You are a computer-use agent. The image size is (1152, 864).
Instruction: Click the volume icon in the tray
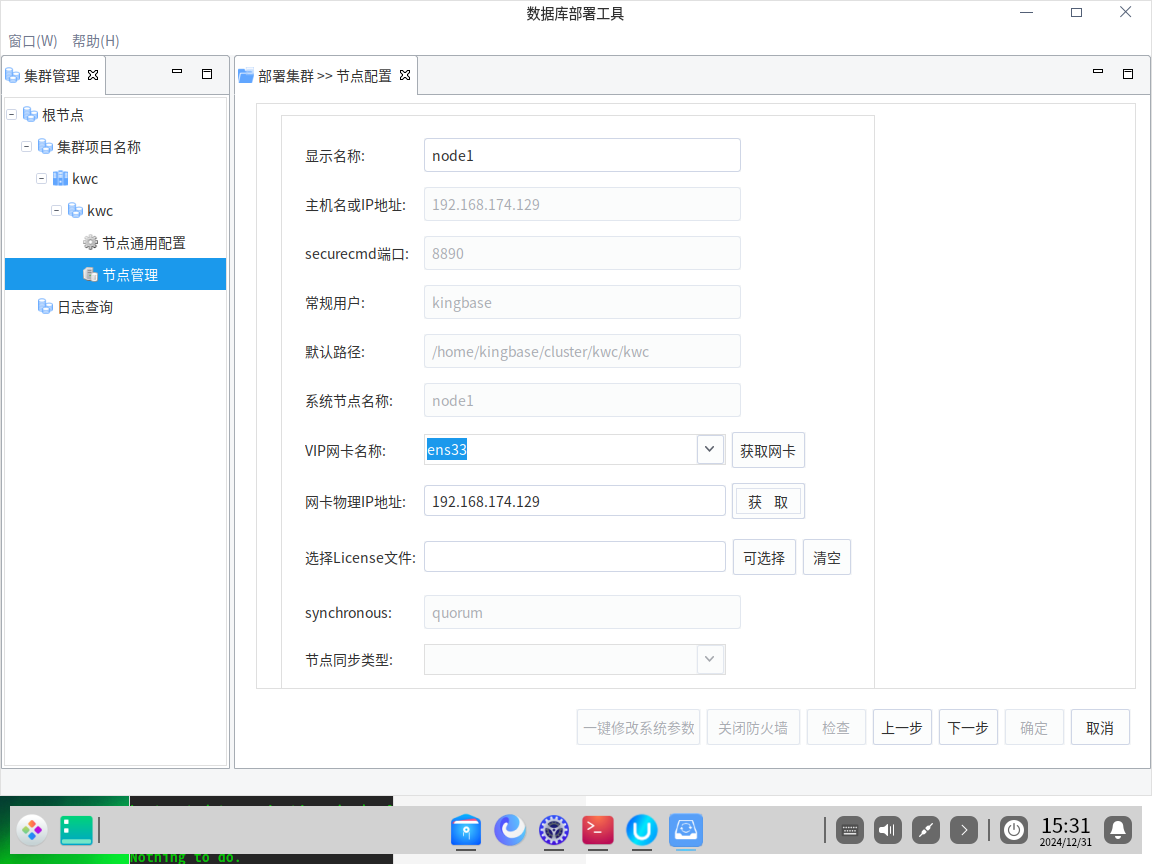(x=887, y=830)
